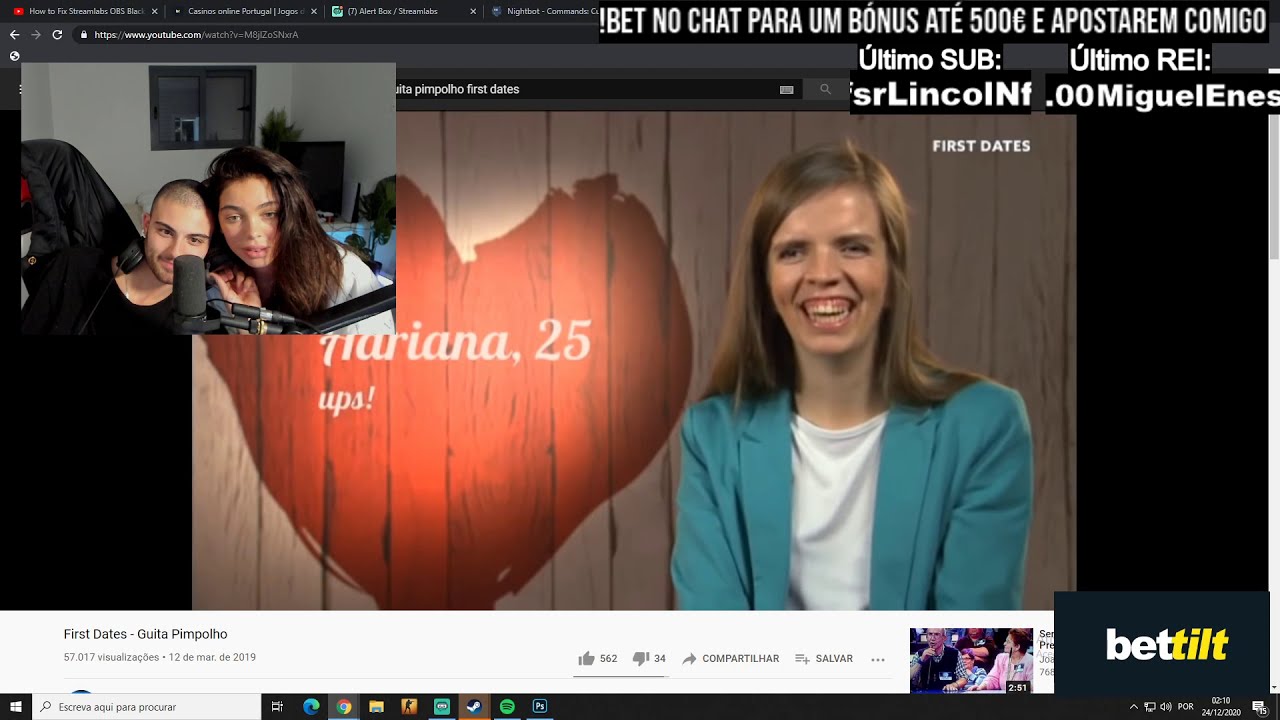Open File Explorer from the taskbar
1280x720 pixels.
[x=377, y=707]
